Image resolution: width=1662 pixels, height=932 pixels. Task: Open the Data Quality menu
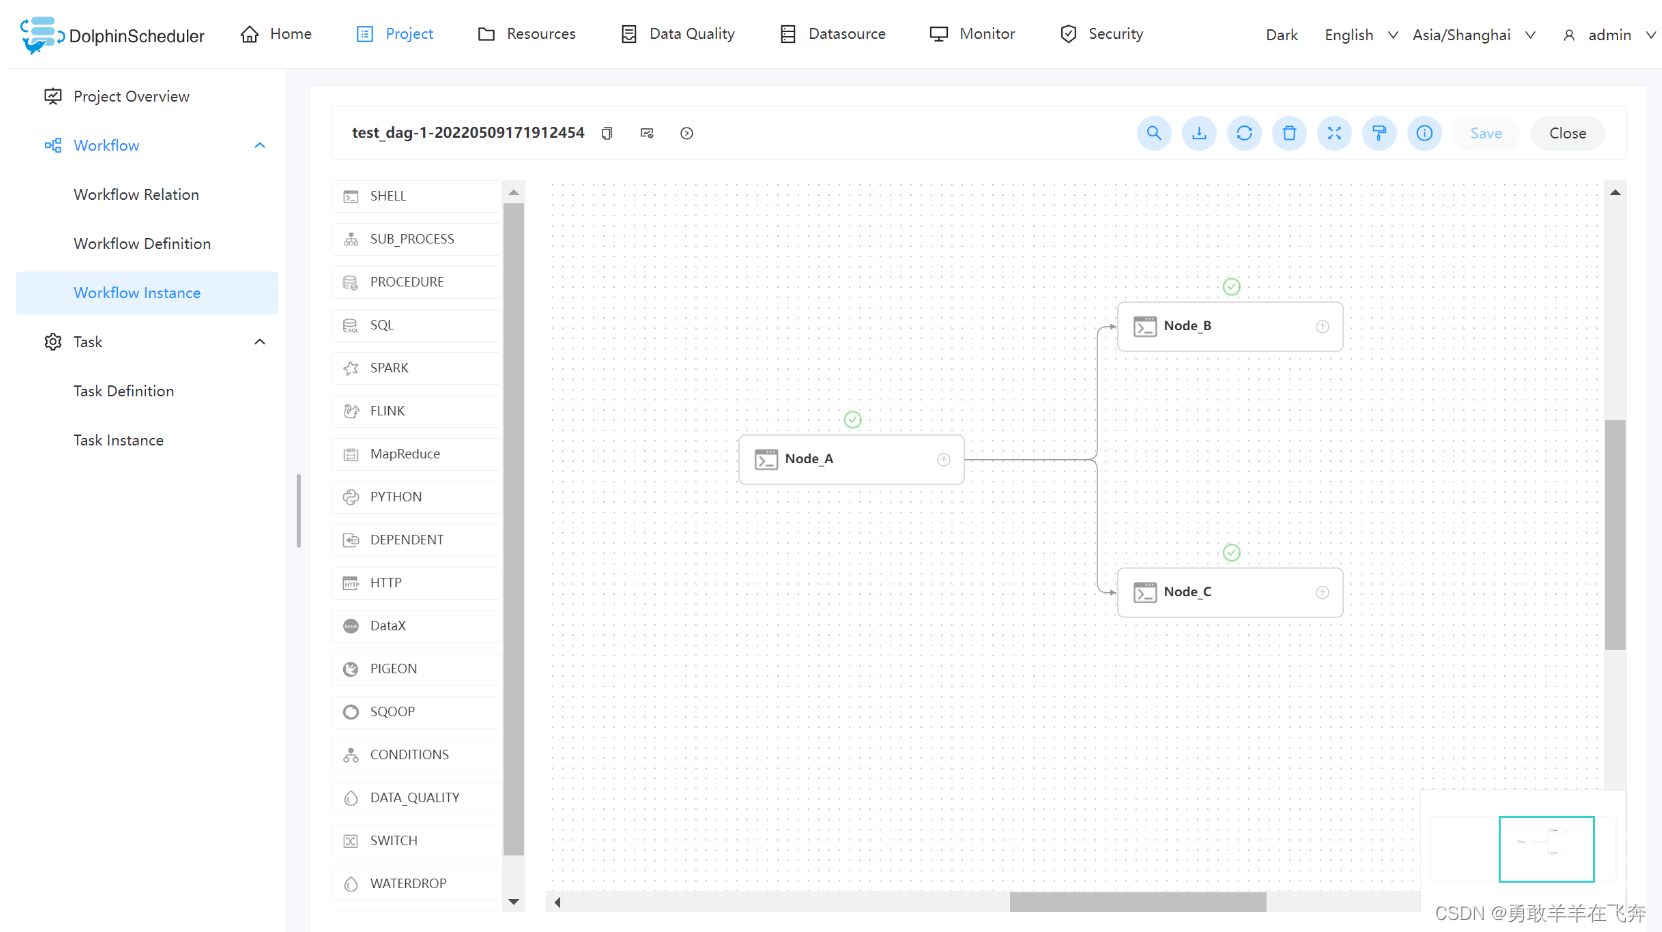click(678, 34)
